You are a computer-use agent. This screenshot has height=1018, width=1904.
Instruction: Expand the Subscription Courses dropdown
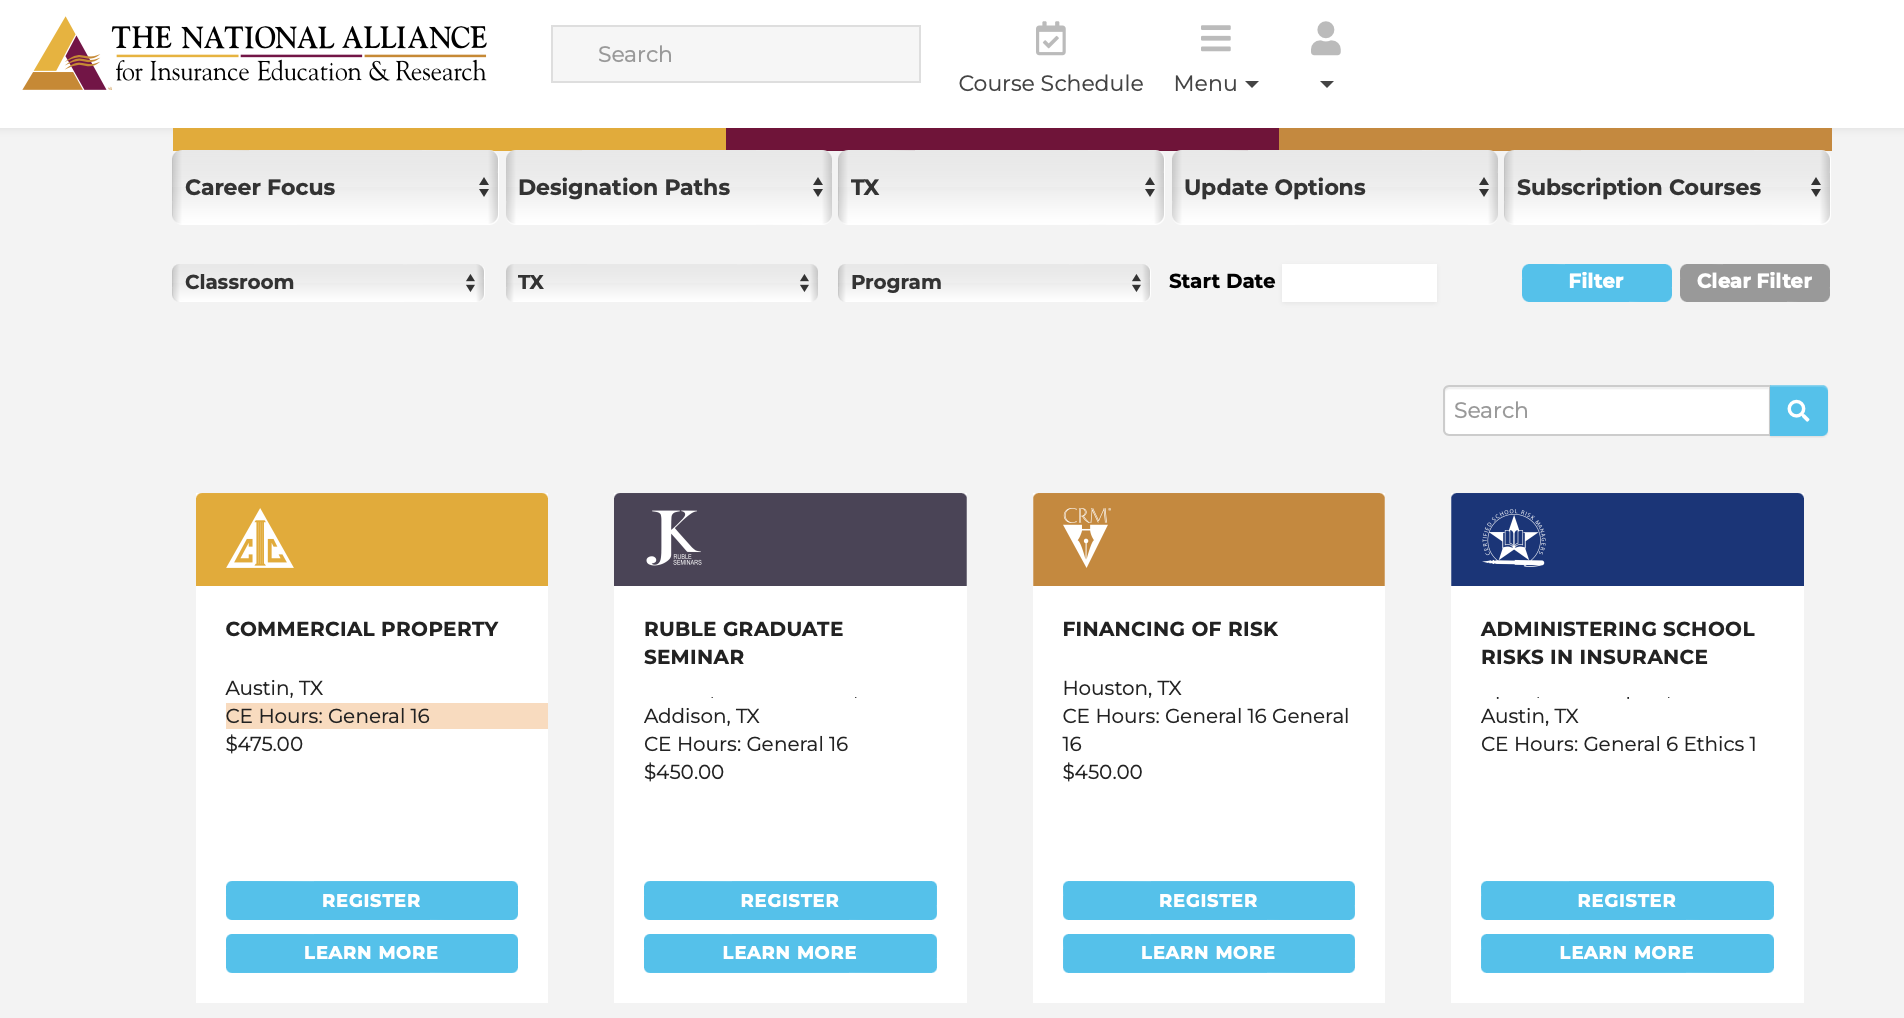coord(1667,187)
